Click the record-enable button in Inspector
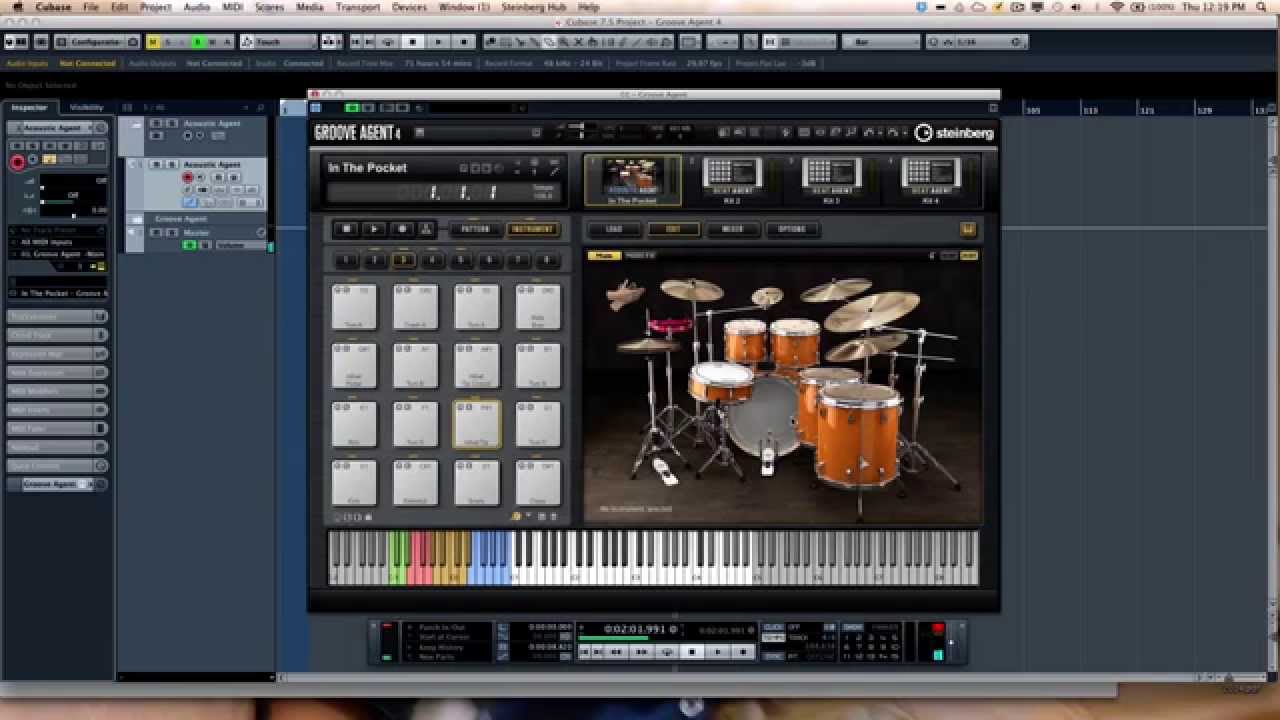 coord(17,162)
